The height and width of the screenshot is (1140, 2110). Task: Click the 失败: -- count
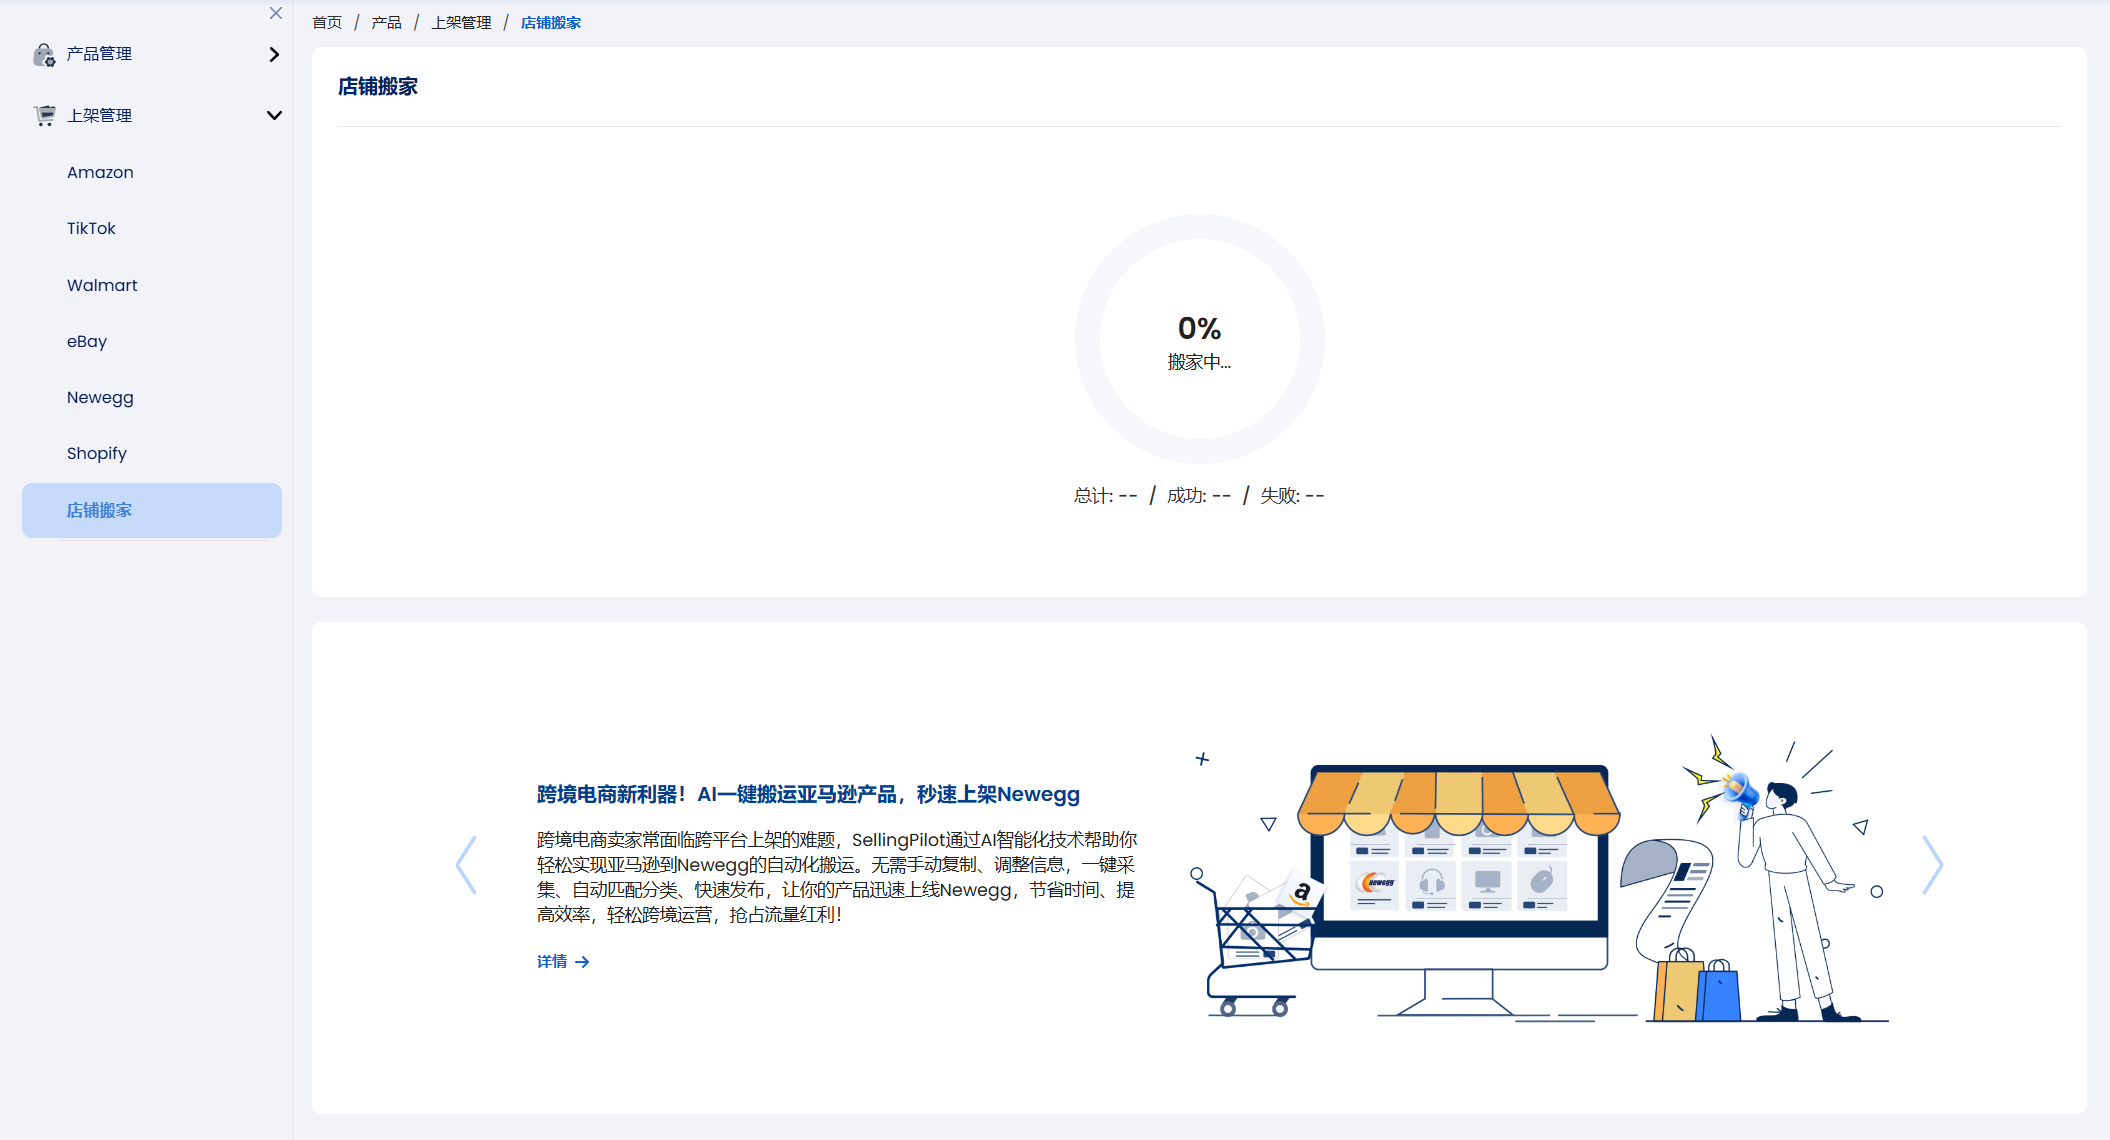(x=1292, y=495)
